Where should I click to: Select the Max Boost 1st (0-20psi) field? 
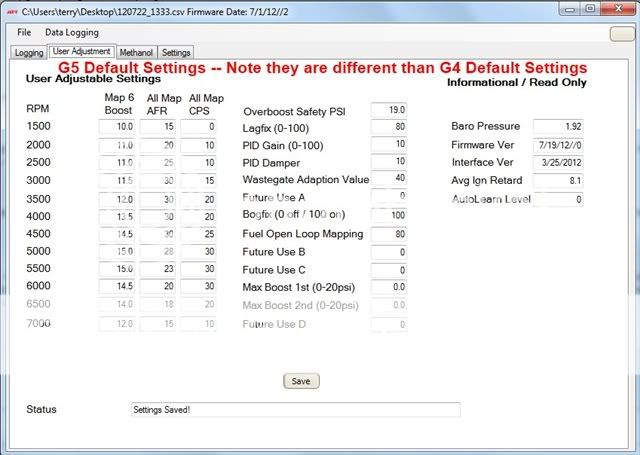click(389, 288)
